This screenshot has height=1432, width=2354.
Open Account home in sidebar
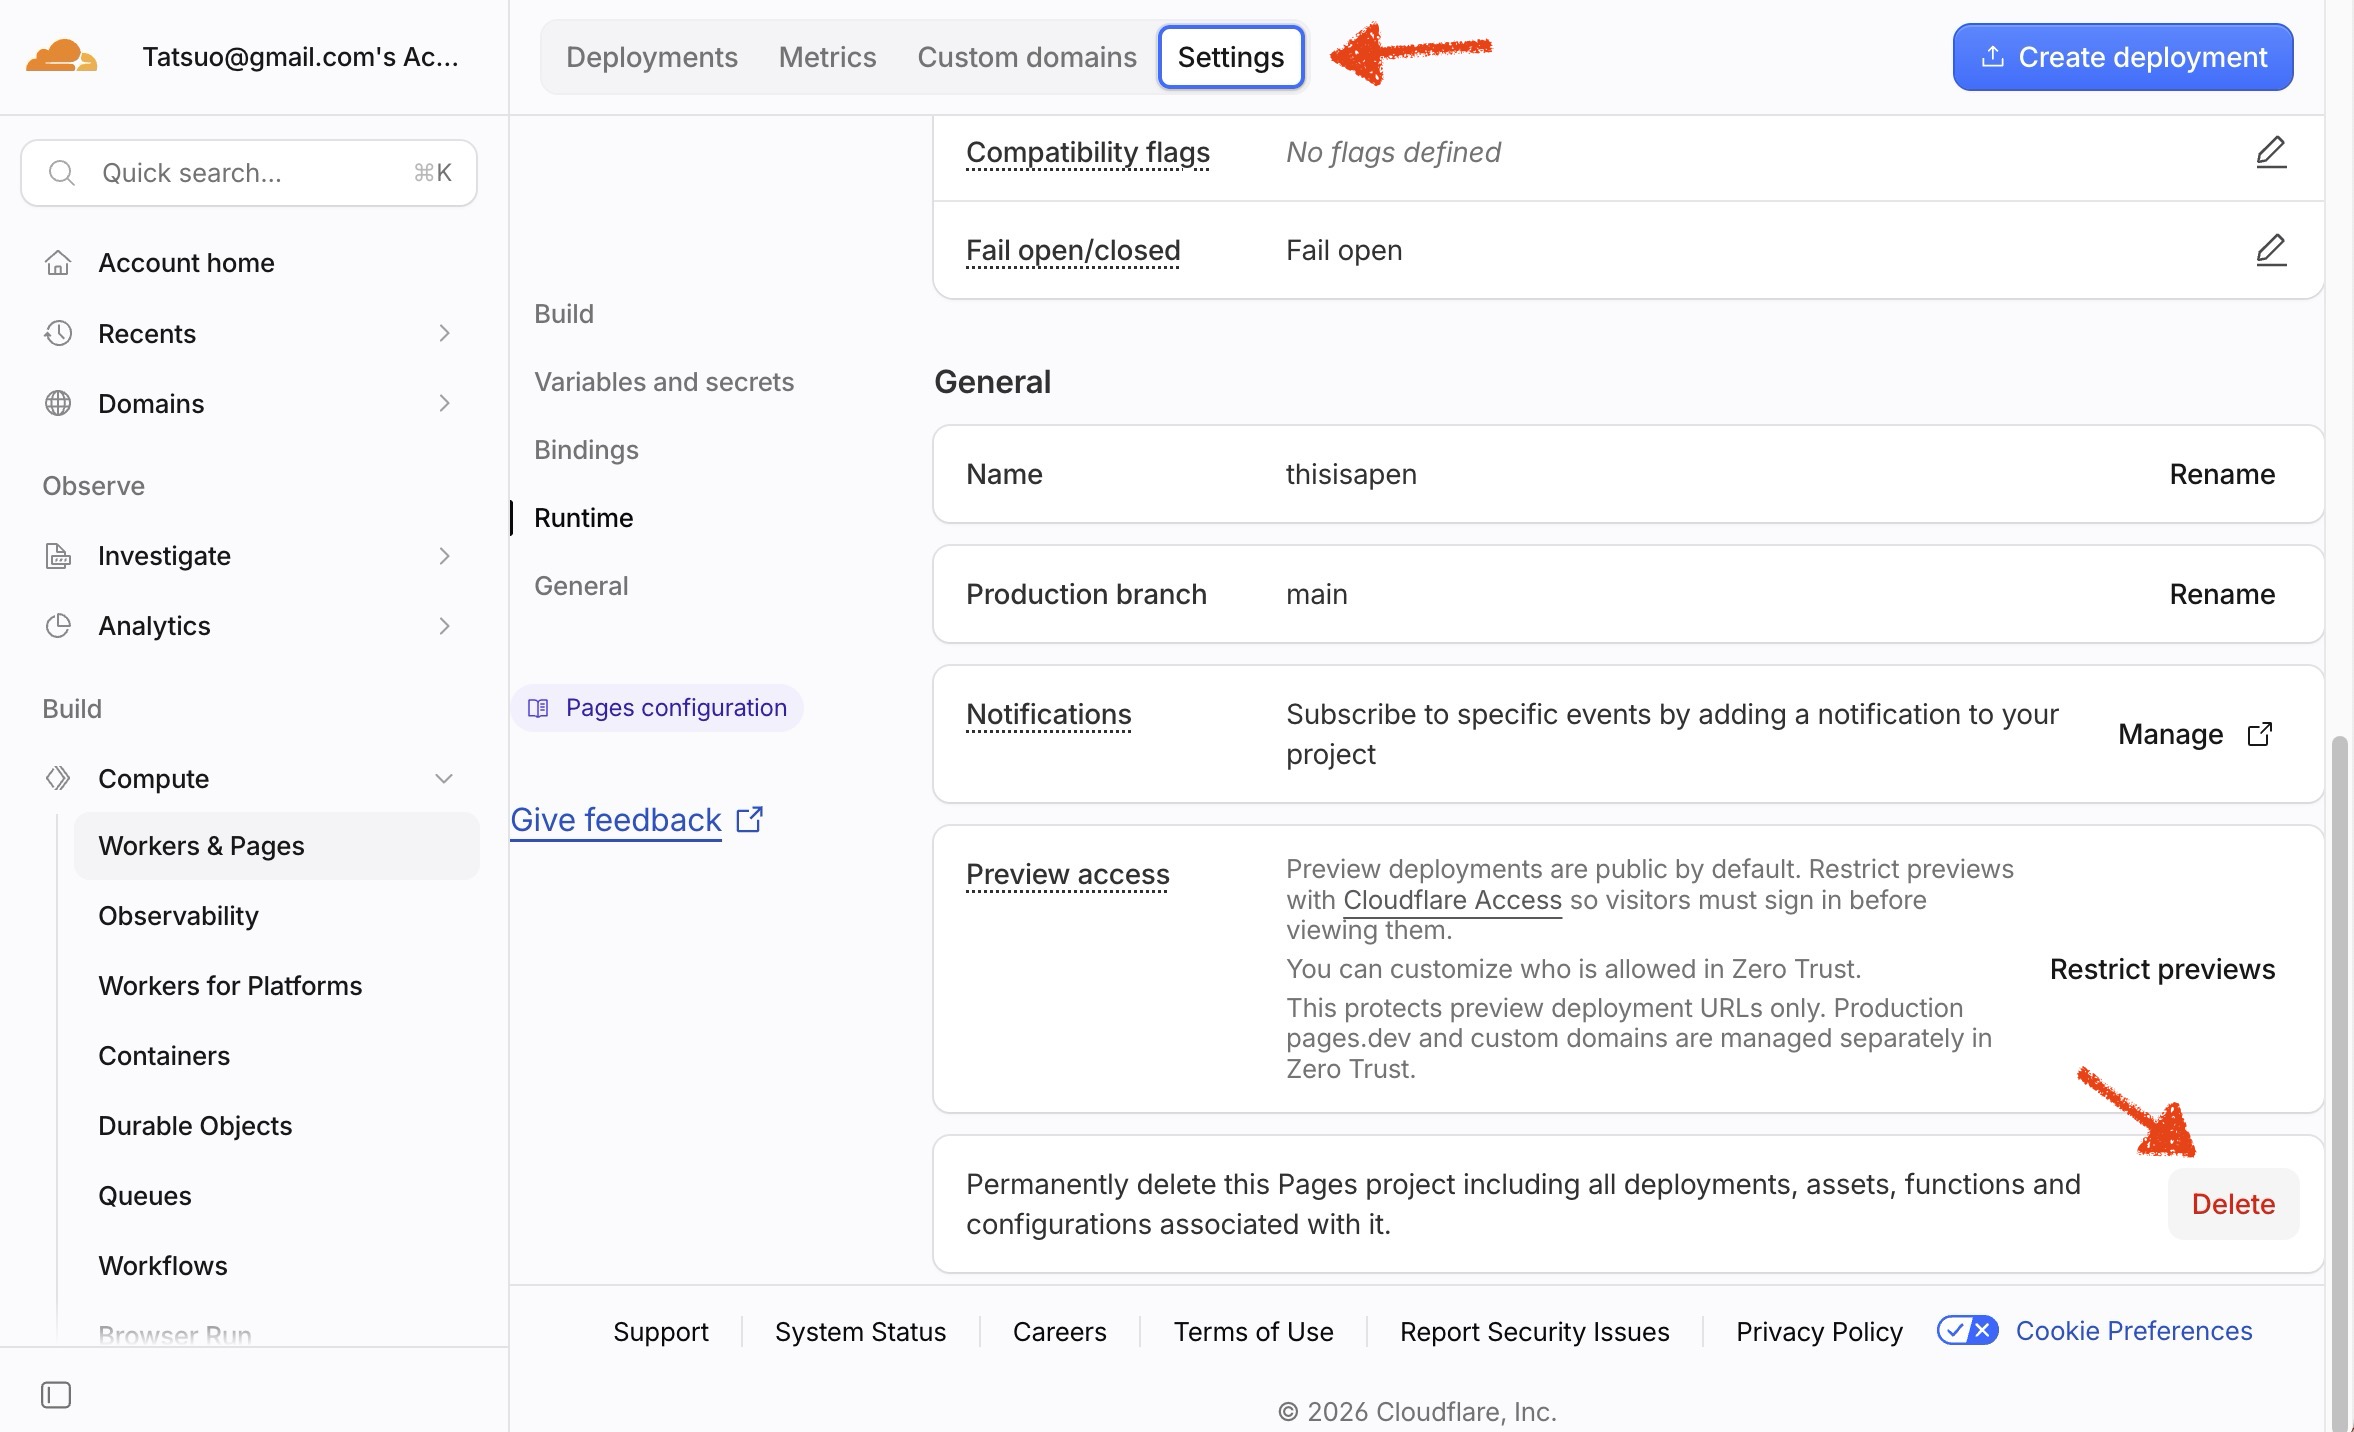click(x=186, y=263)
